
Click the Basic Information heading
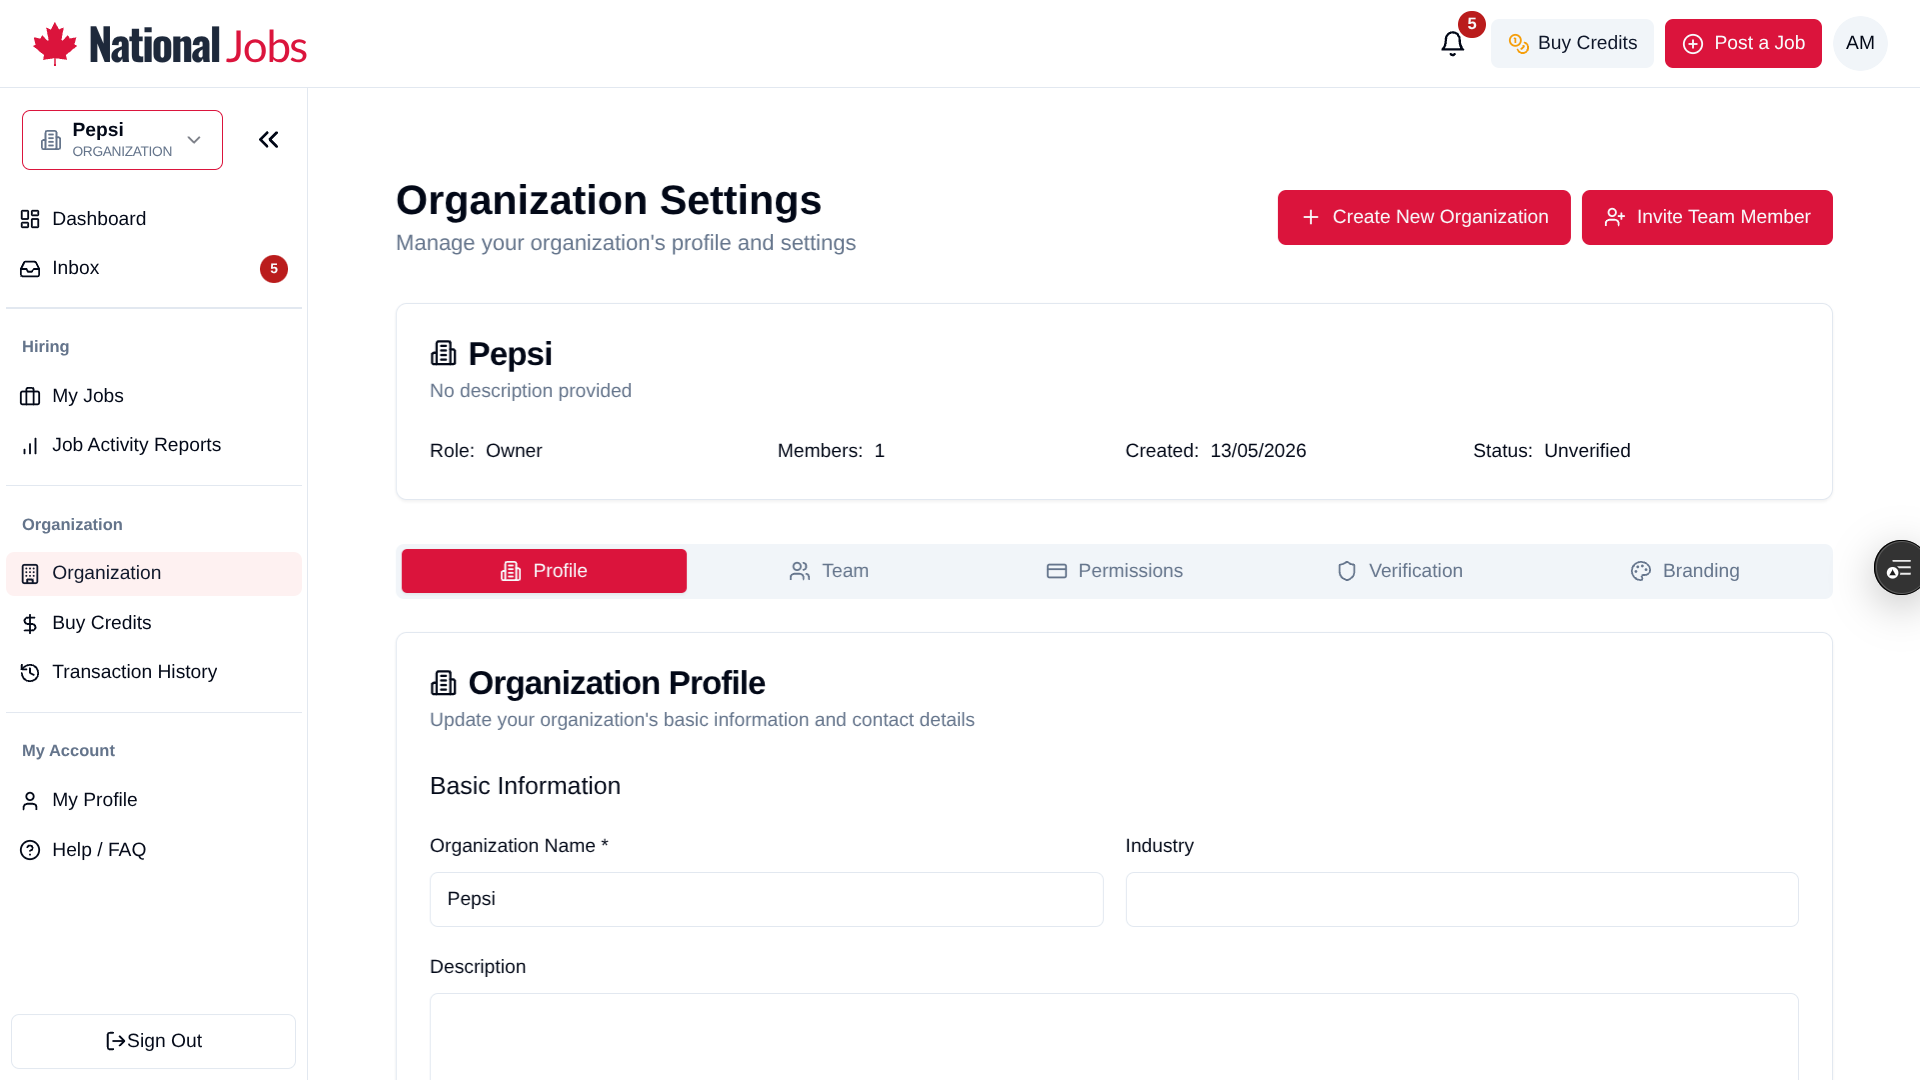coord(525,786)
